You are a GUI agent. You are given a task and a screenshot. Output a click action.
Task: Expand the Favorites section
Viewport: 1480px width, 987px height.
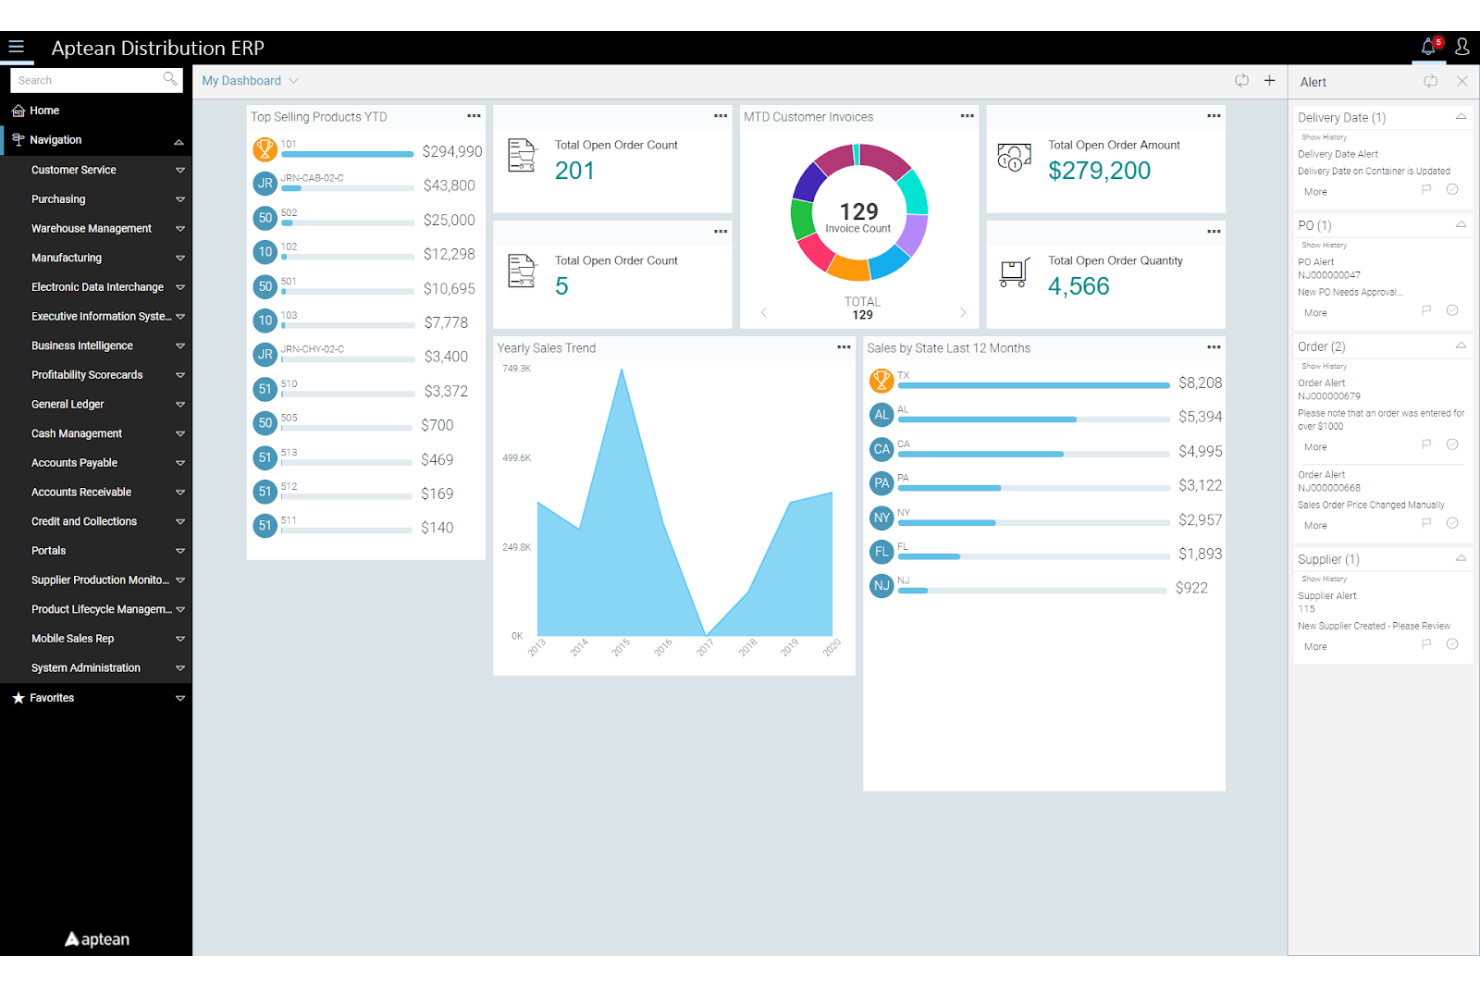180,698
